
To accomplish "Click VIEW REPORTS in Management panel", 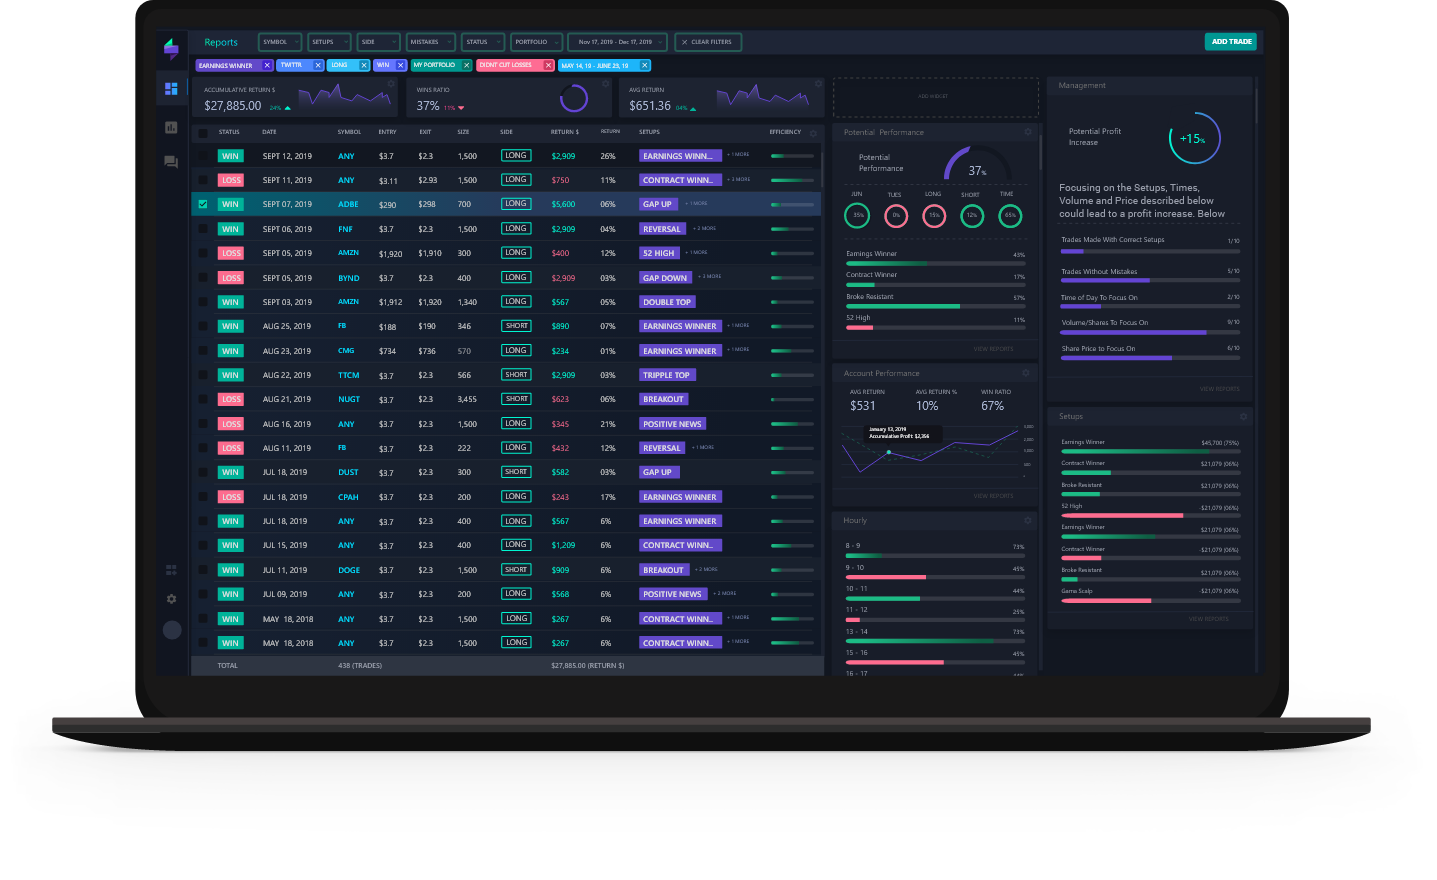I will pos(1219,389).
